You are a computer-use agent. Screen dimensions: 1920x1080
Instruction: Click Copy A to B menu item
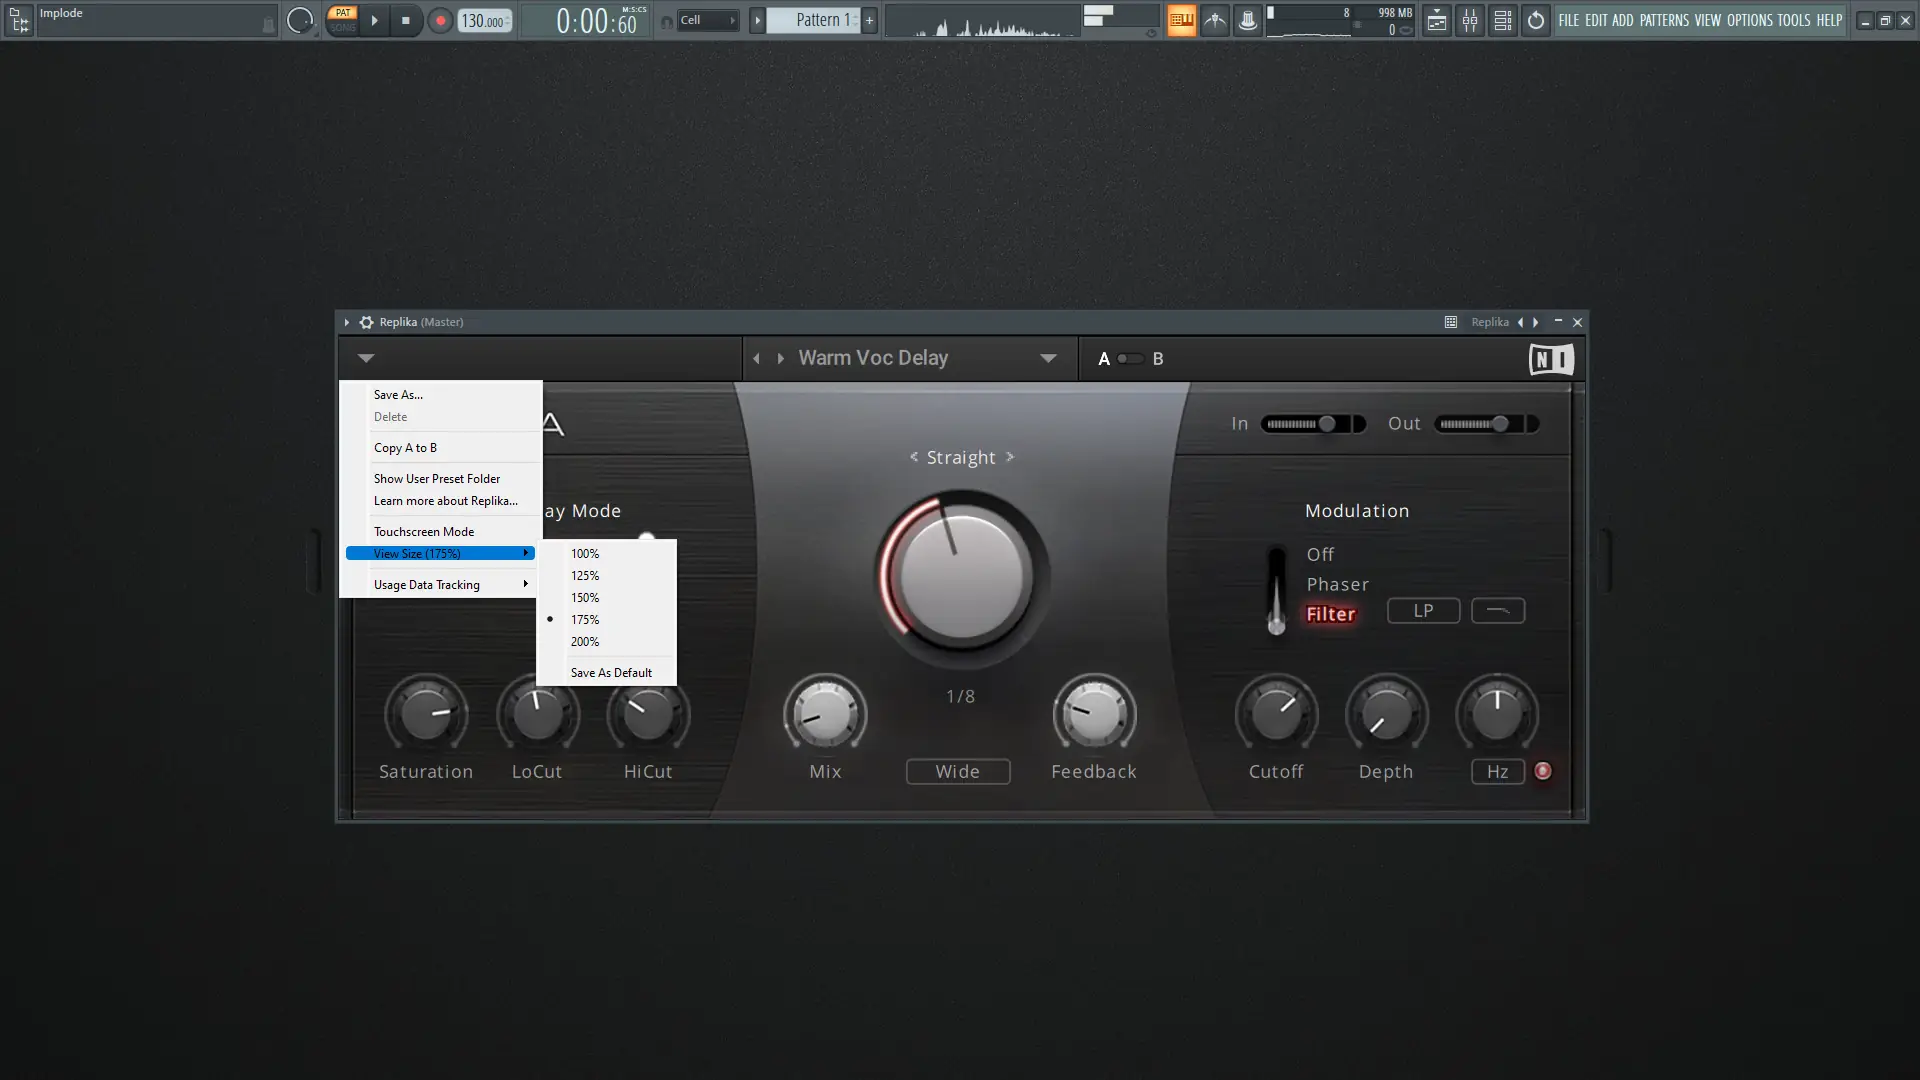click(405, 448)
